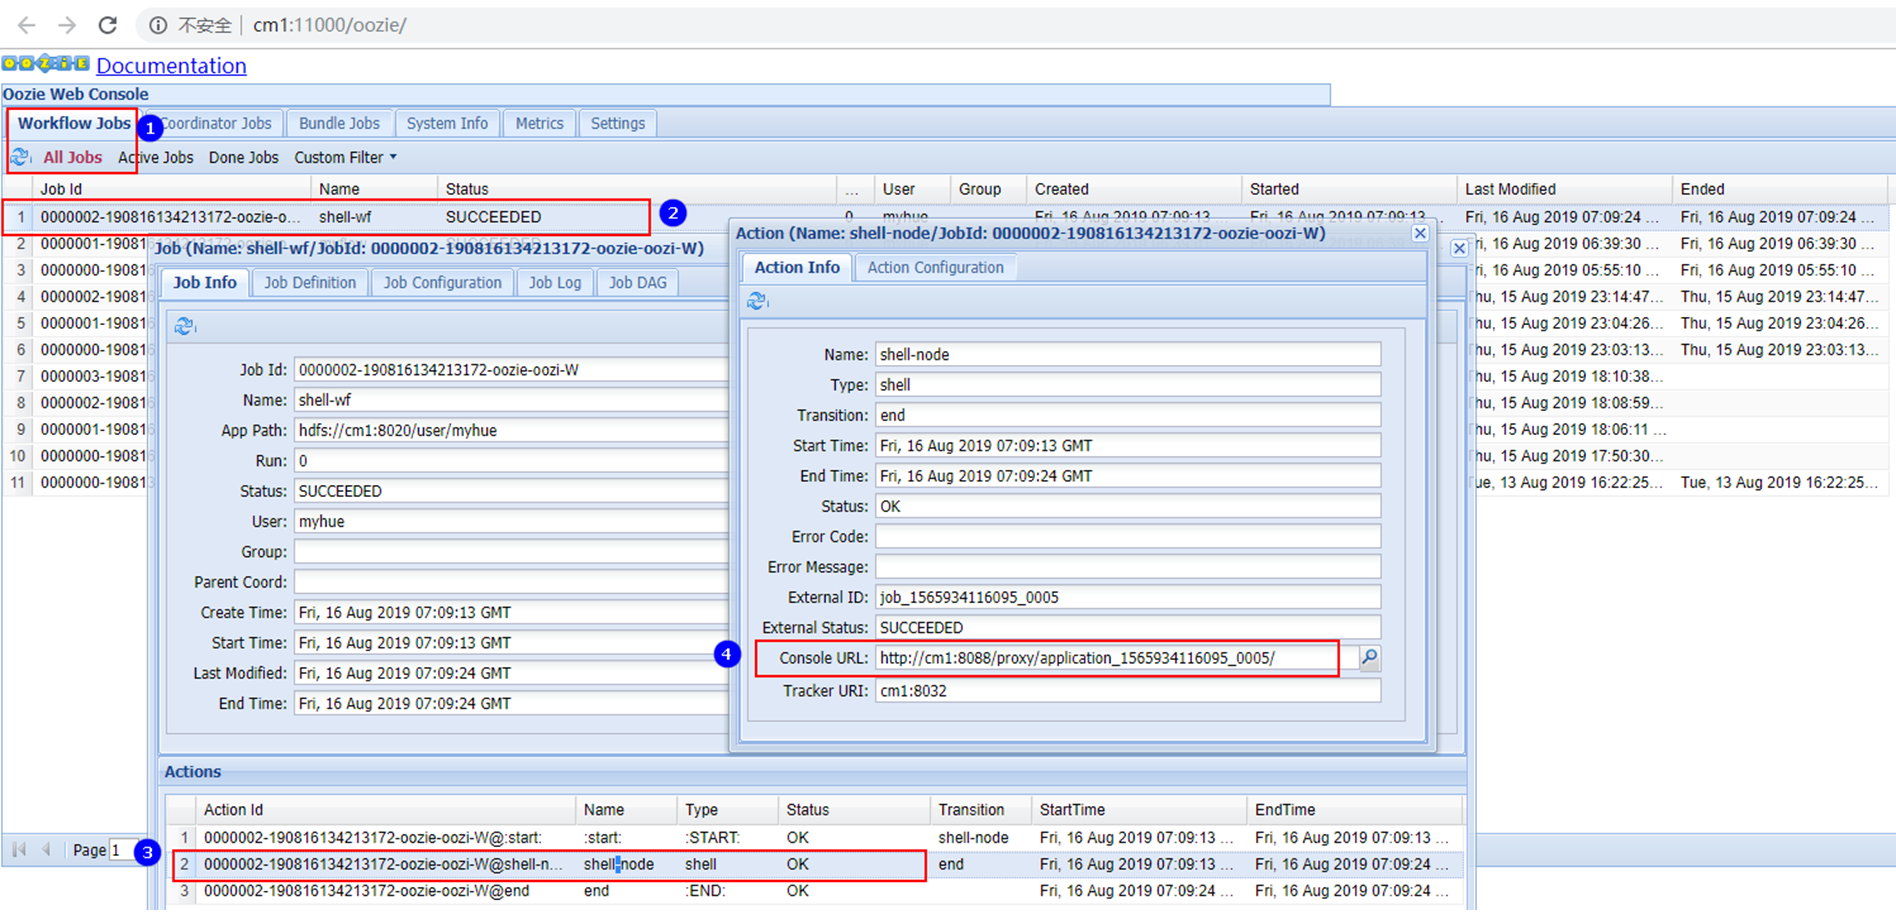Sort jobs by the Created column
The width and height of the screenshot is (1896, 912).
(x=1134, y=189)
